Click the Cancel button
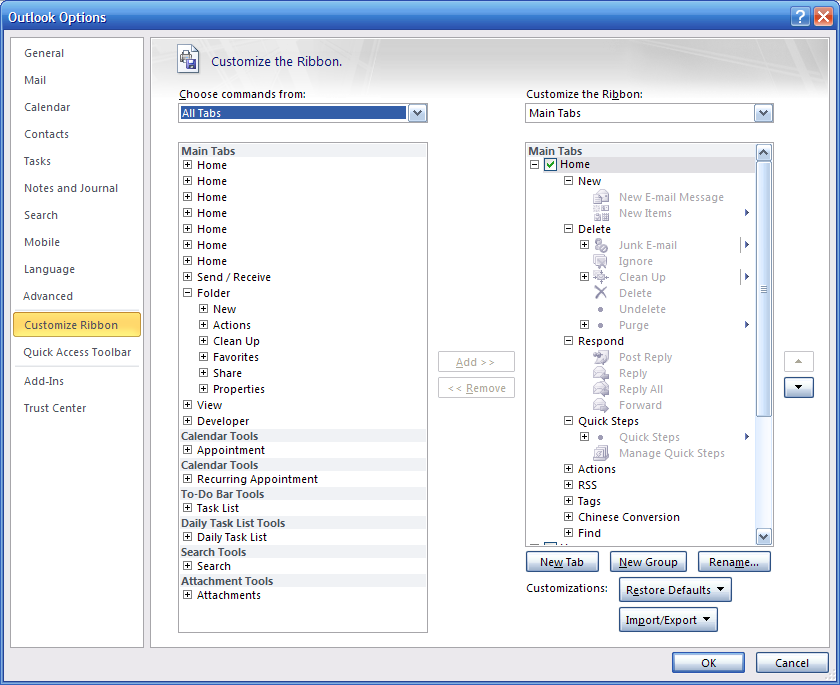 [792, 663]
